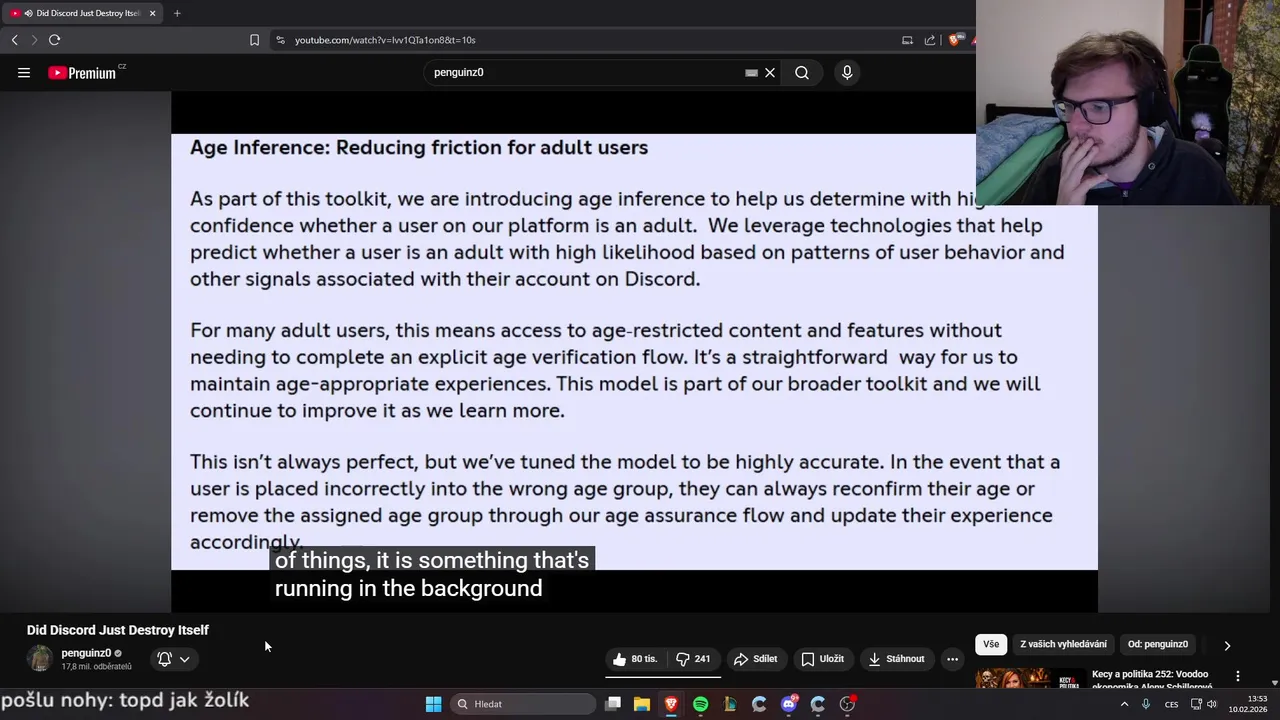
Task: Open a new browser tab
Action: pyautogui.click(x=177, y=13)
